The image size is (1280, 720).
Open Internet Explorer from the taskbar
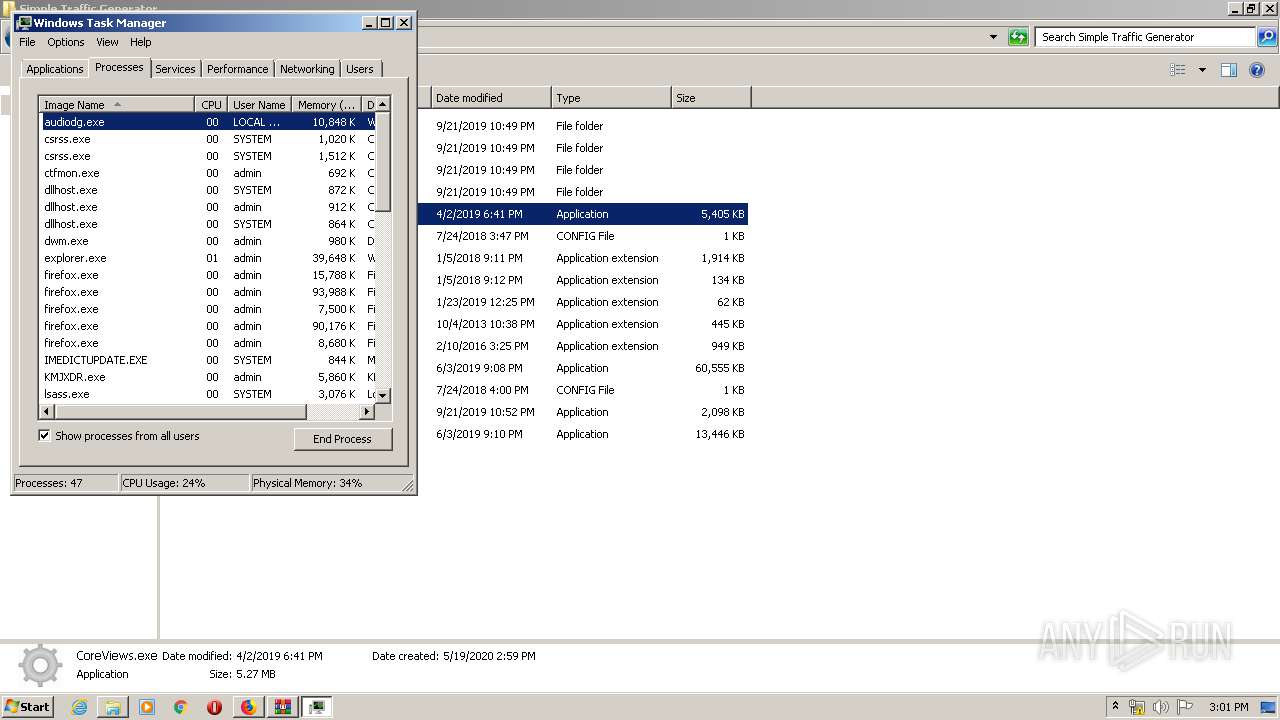point(80,707)
